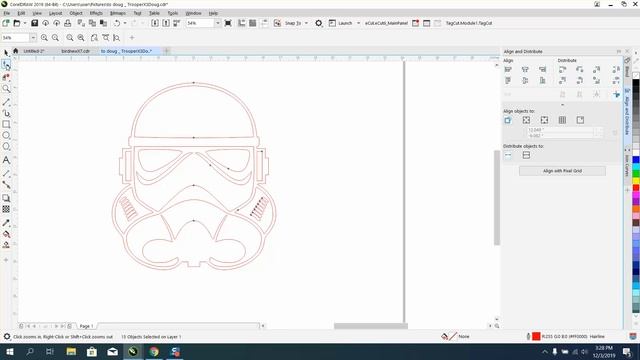Toggle Show Rulers in the toolbar
Viewport: 640px width, 360px height.
[x=242, y=23]
